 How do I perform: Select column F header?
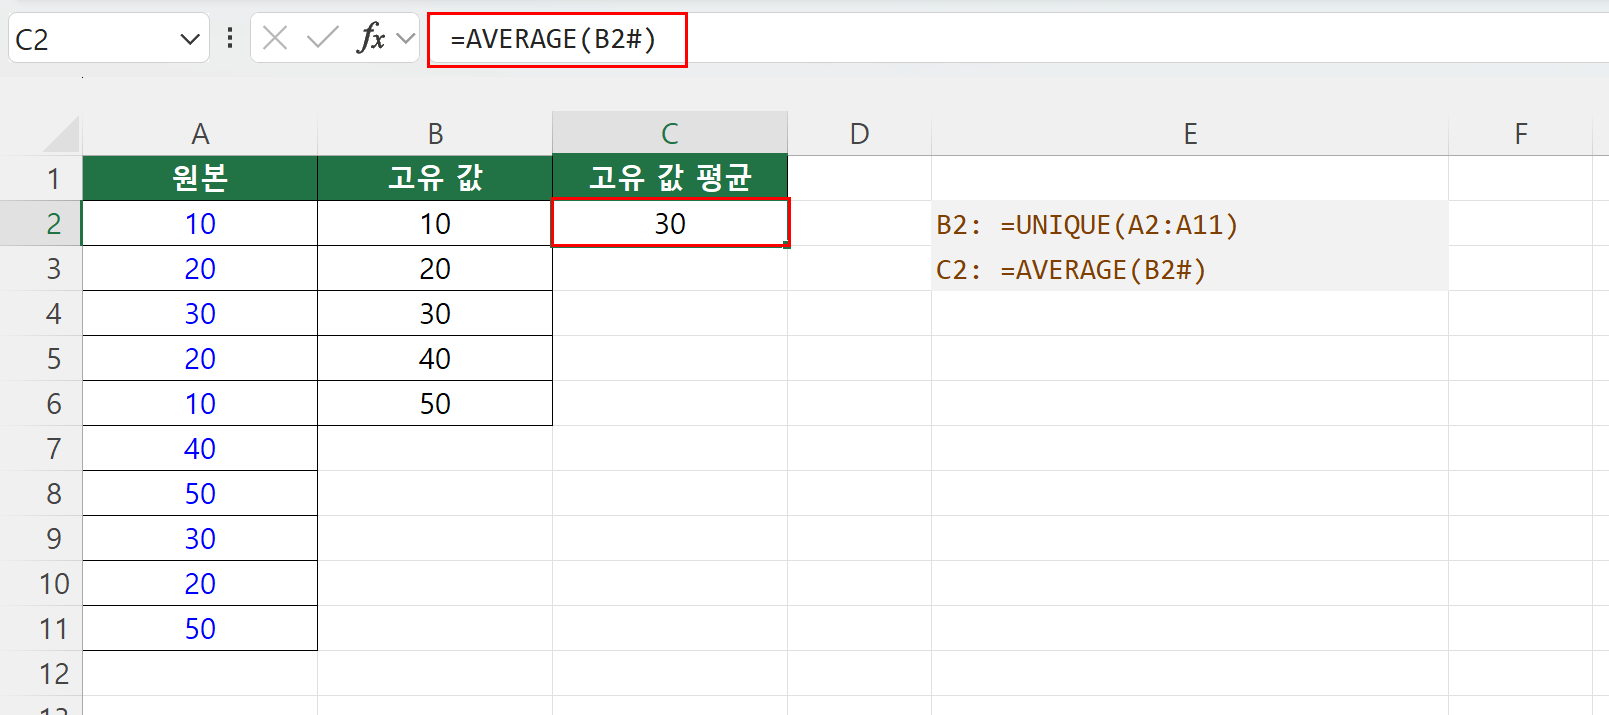point(1520,134)
